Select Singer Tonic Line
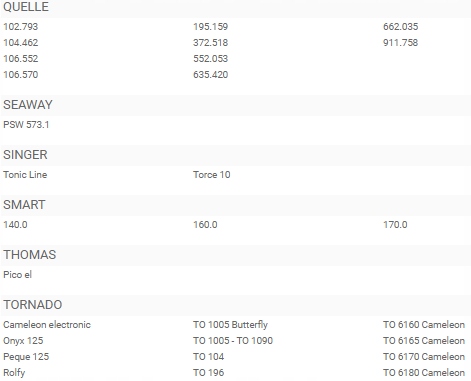The height and width of the screenshot is (381, 471). [25, 175]
